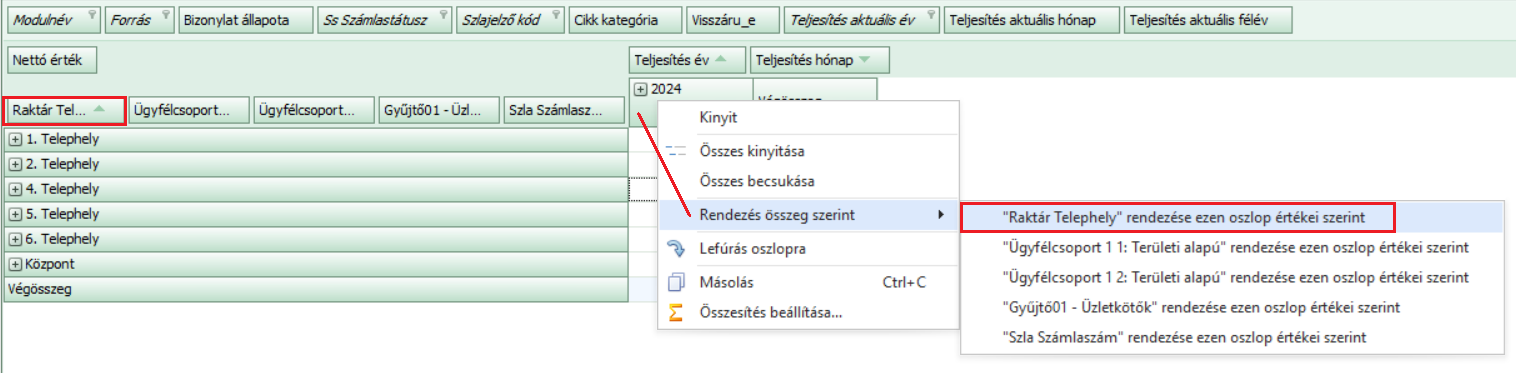Click the Ss Számlastátusz field button
Viewport: 1516px width, 373px height.
[384, 20]
